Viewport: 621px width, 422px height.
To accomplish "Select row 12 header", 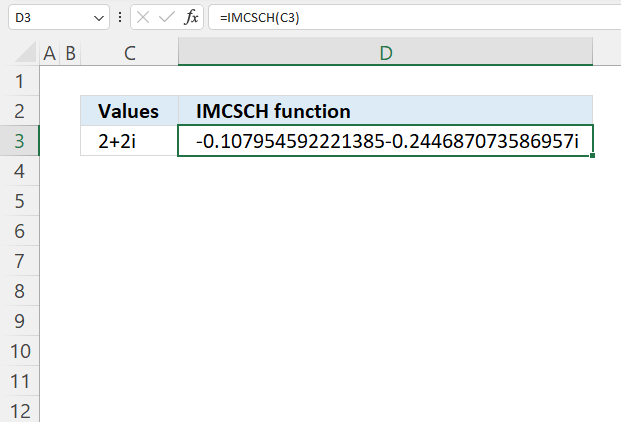I will (19, 410).
